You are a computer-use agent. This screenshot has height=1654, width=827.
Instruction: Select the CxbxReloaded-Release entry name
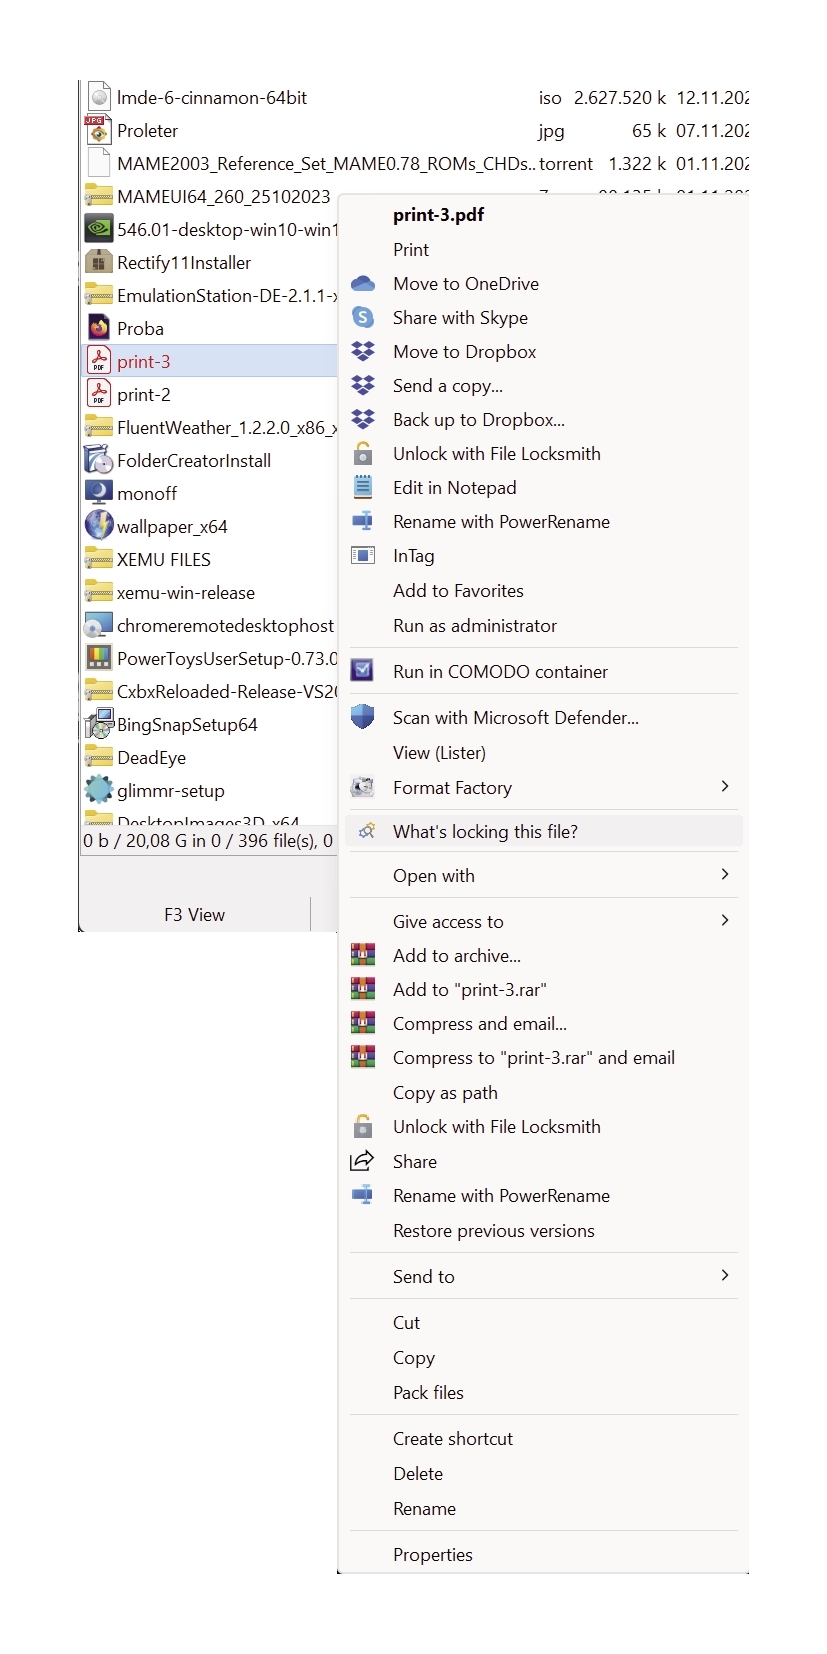tap(227, 692)
